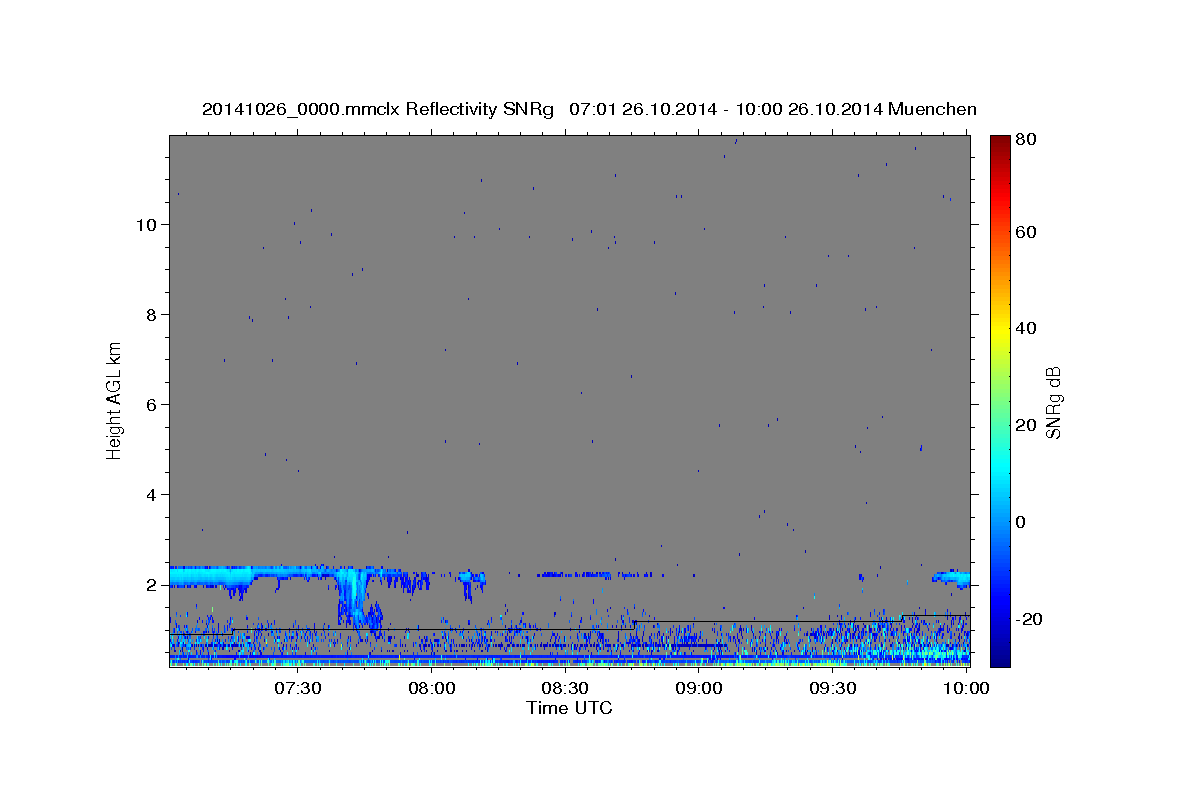Click the height tick label 6
The width and height of the screenshot is (1200, 800).
click(153, 405)
